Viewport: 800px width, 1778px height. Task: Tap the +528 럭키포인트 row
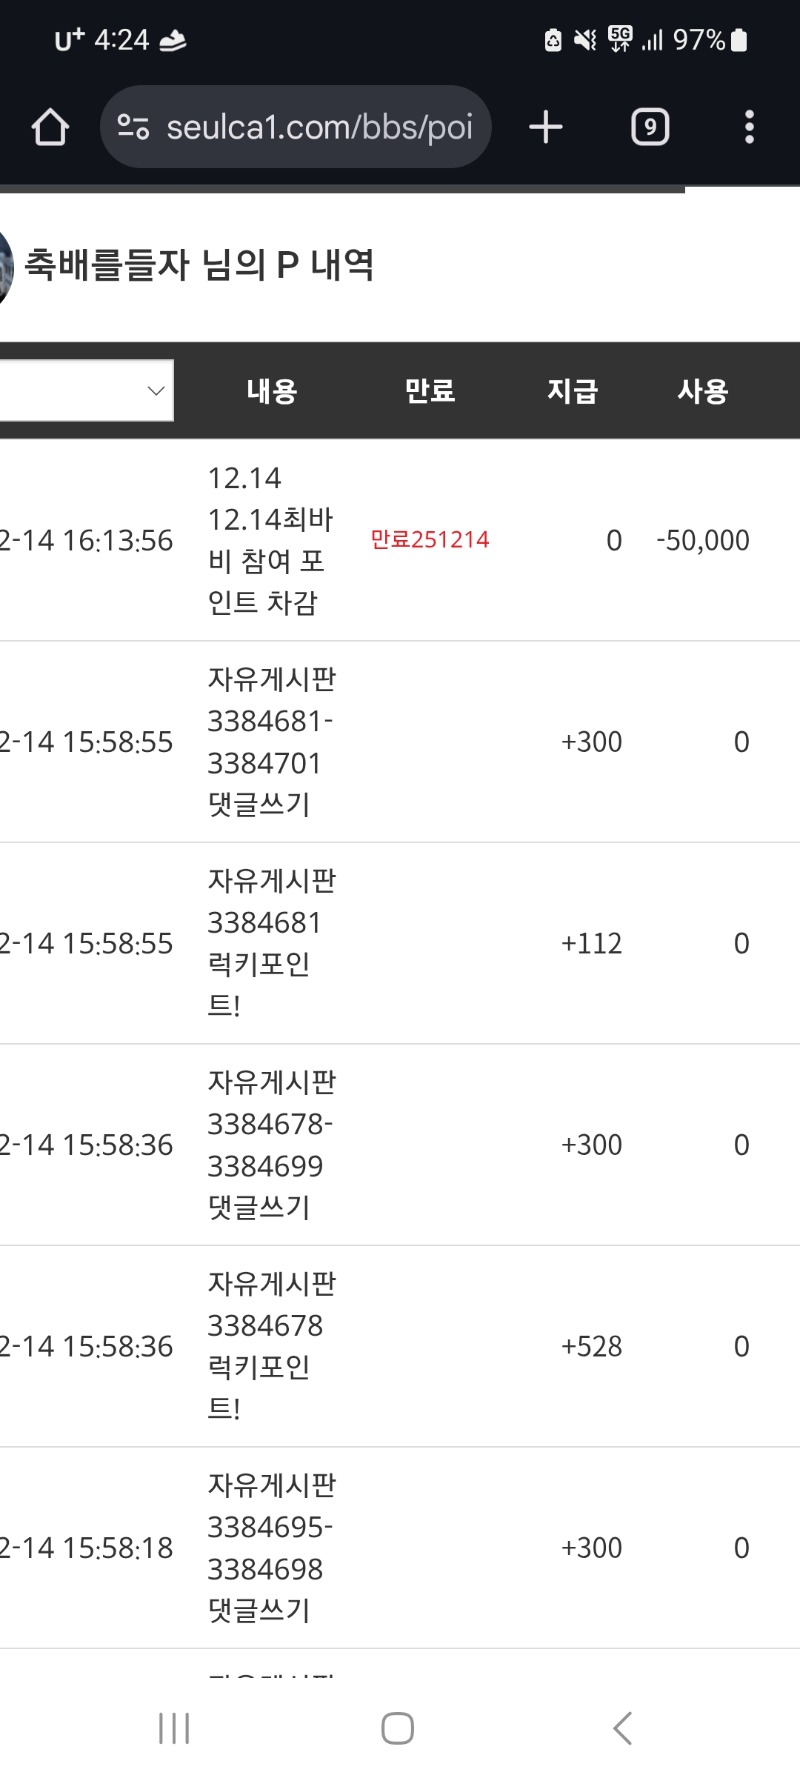[x=592, y=1346]
